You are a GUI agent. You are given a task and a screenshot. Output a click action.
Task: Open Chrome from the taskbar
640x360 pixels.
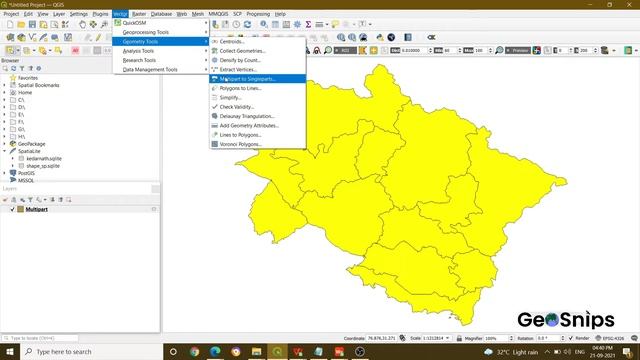coord(194,351)
